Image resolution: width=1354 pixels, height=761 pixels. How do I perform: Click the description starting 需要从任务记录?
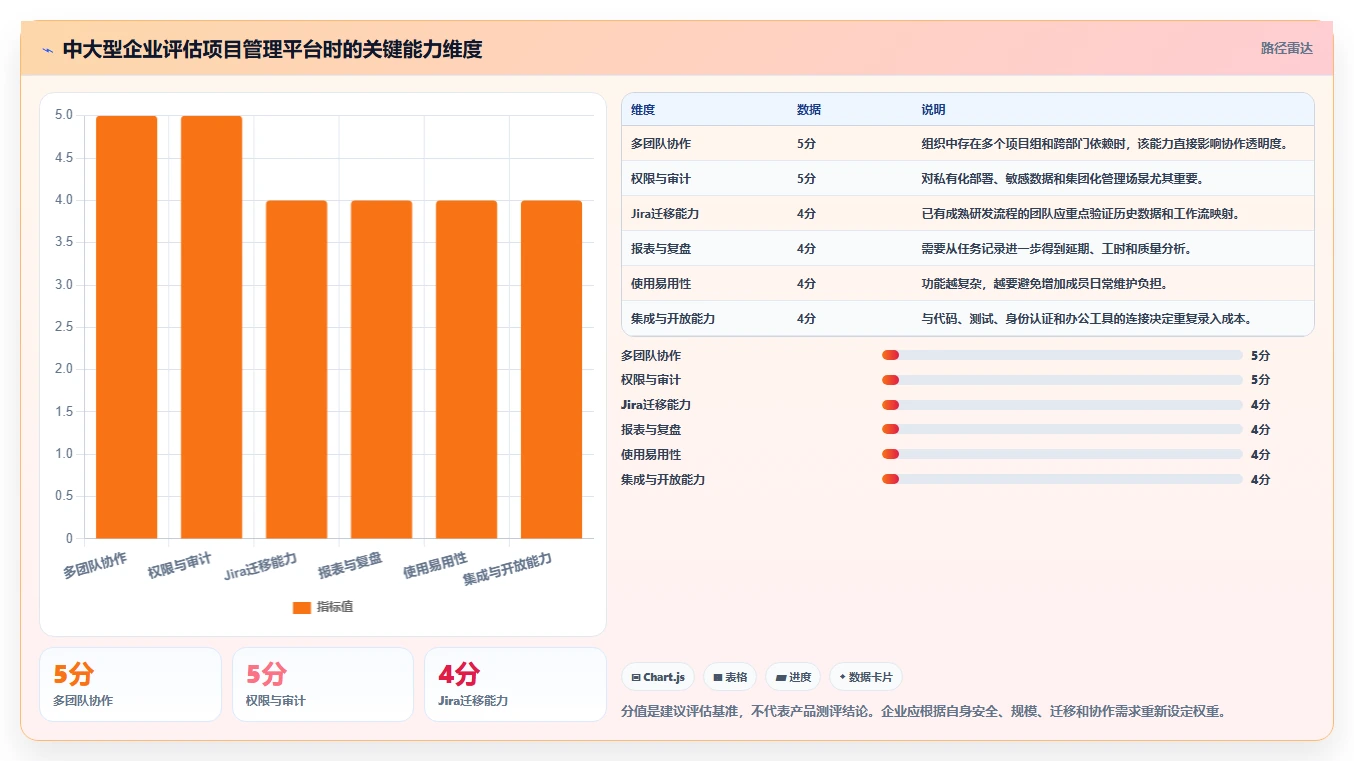point(1056,249)
